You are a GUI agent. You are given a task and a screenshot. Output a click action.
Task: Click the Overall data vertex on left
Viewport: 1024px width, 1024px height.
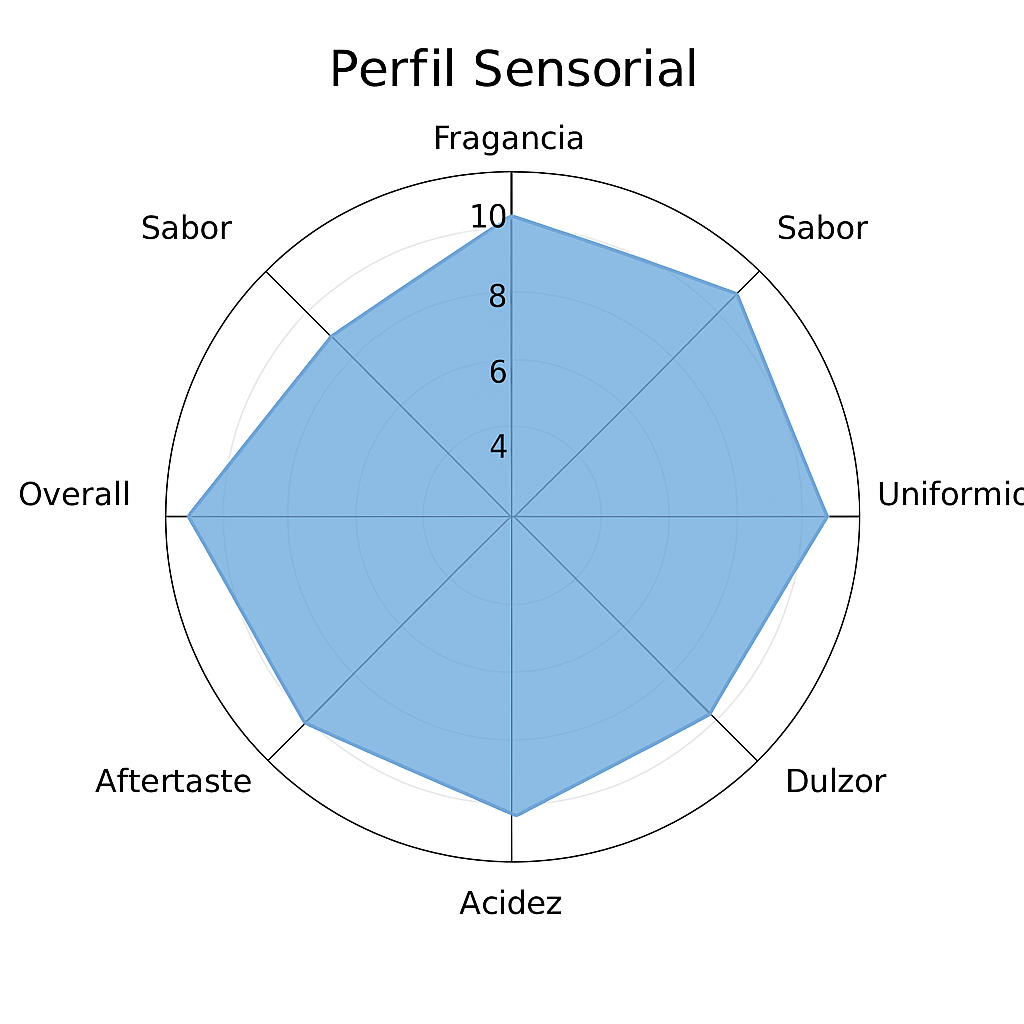[188, 516]
